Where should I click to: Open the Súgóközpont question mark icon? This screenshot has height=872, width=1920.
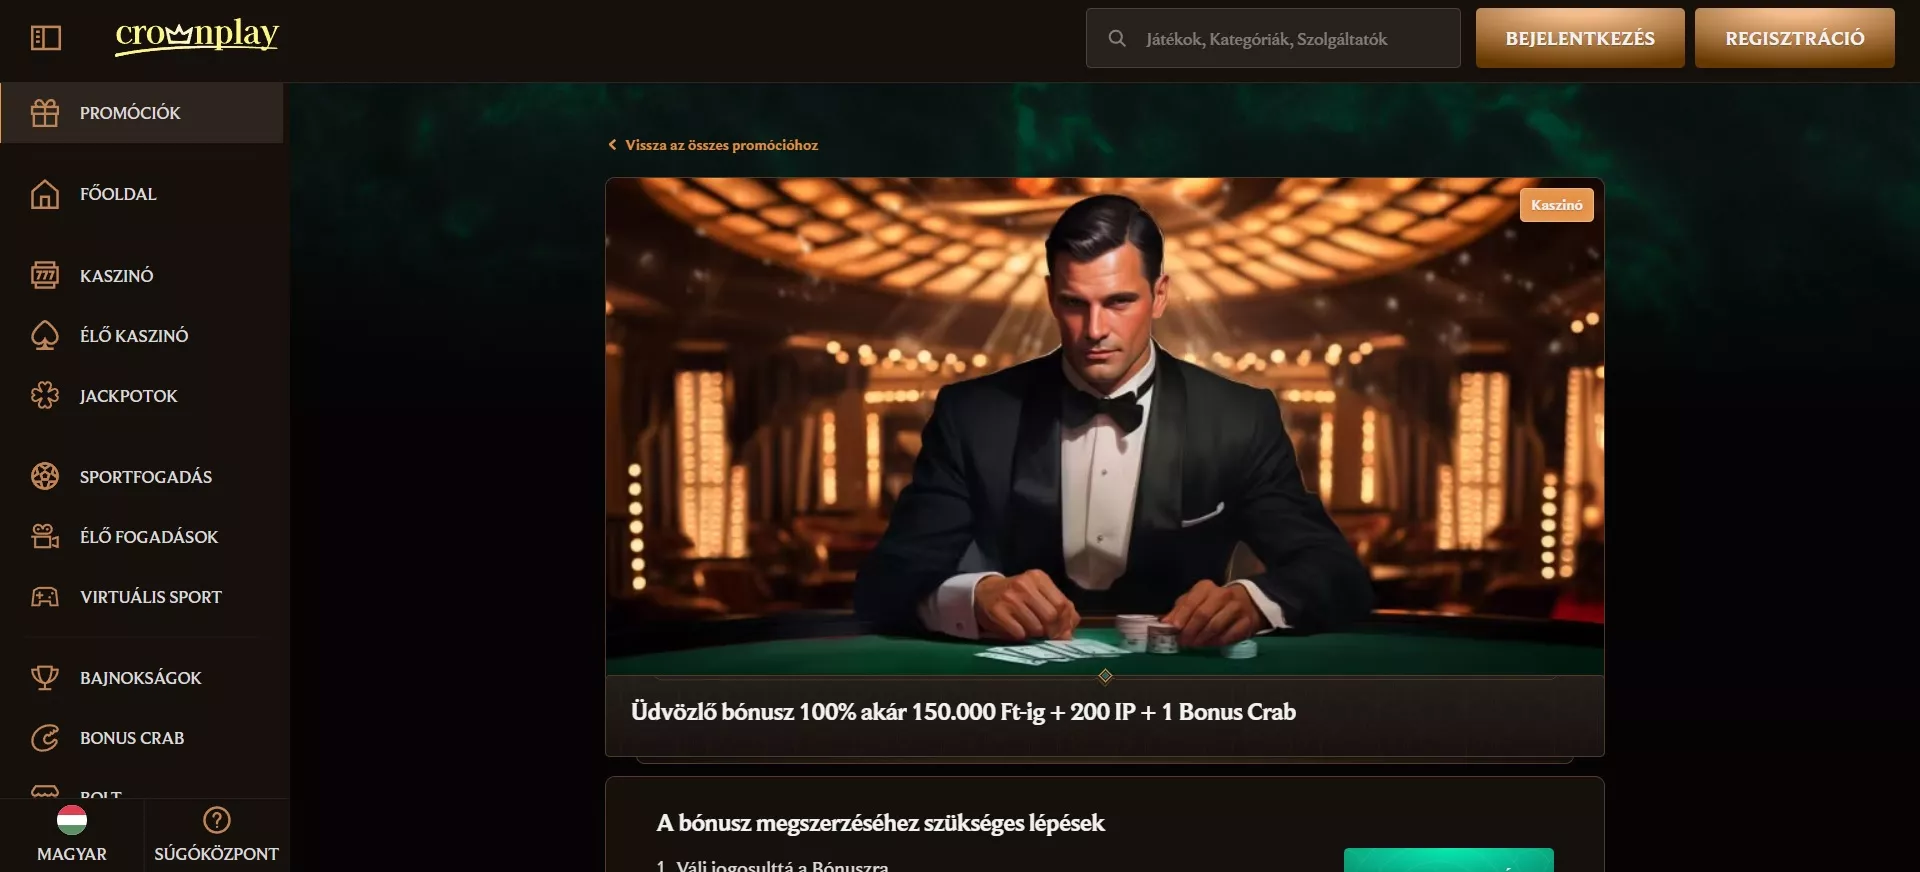(x=217, y=820)
